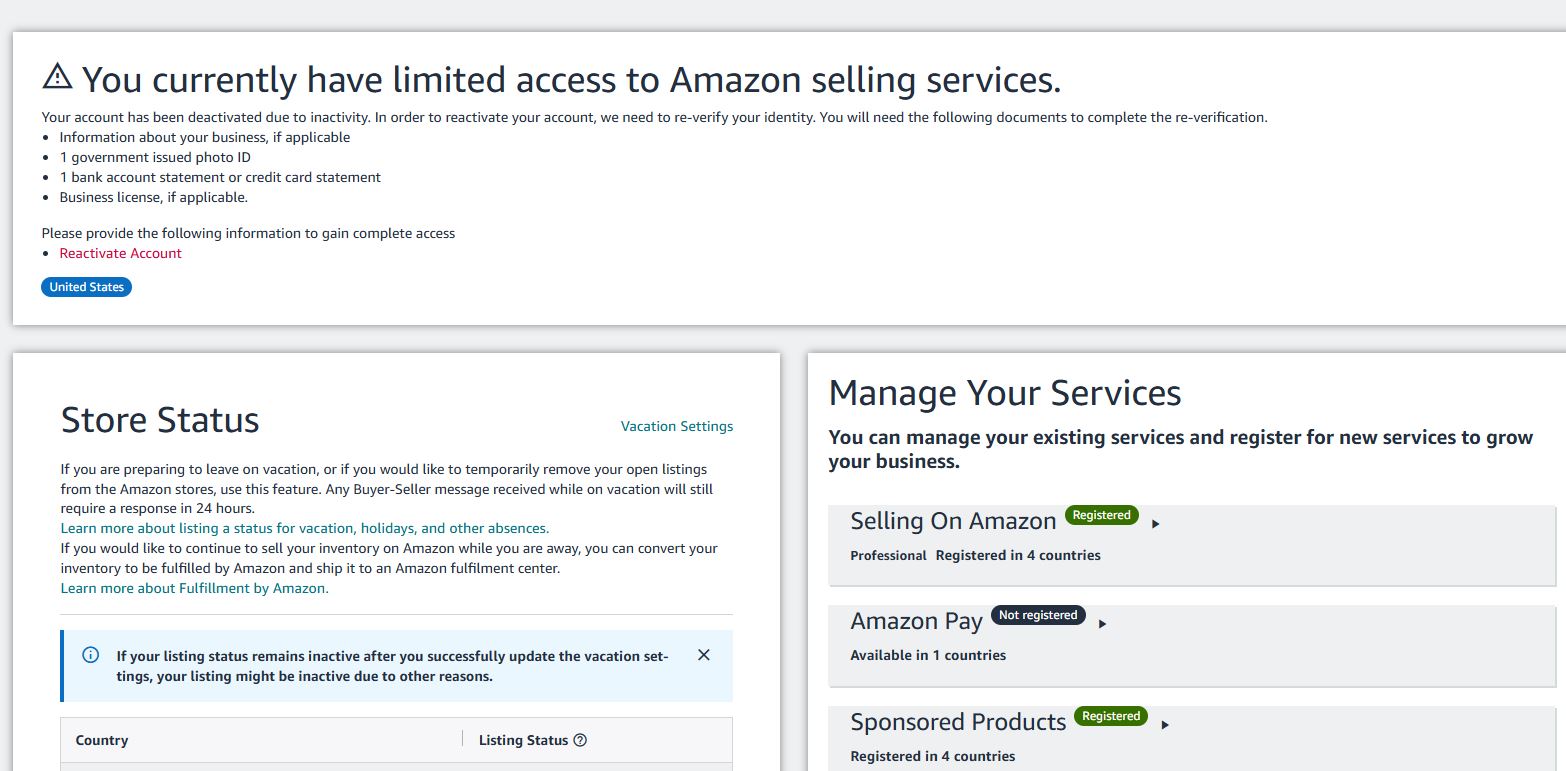This screenshot has width=1566, height=771.
Task: Click the Registered badge next to Sponsored Products
Action: tap(1111, 716)
